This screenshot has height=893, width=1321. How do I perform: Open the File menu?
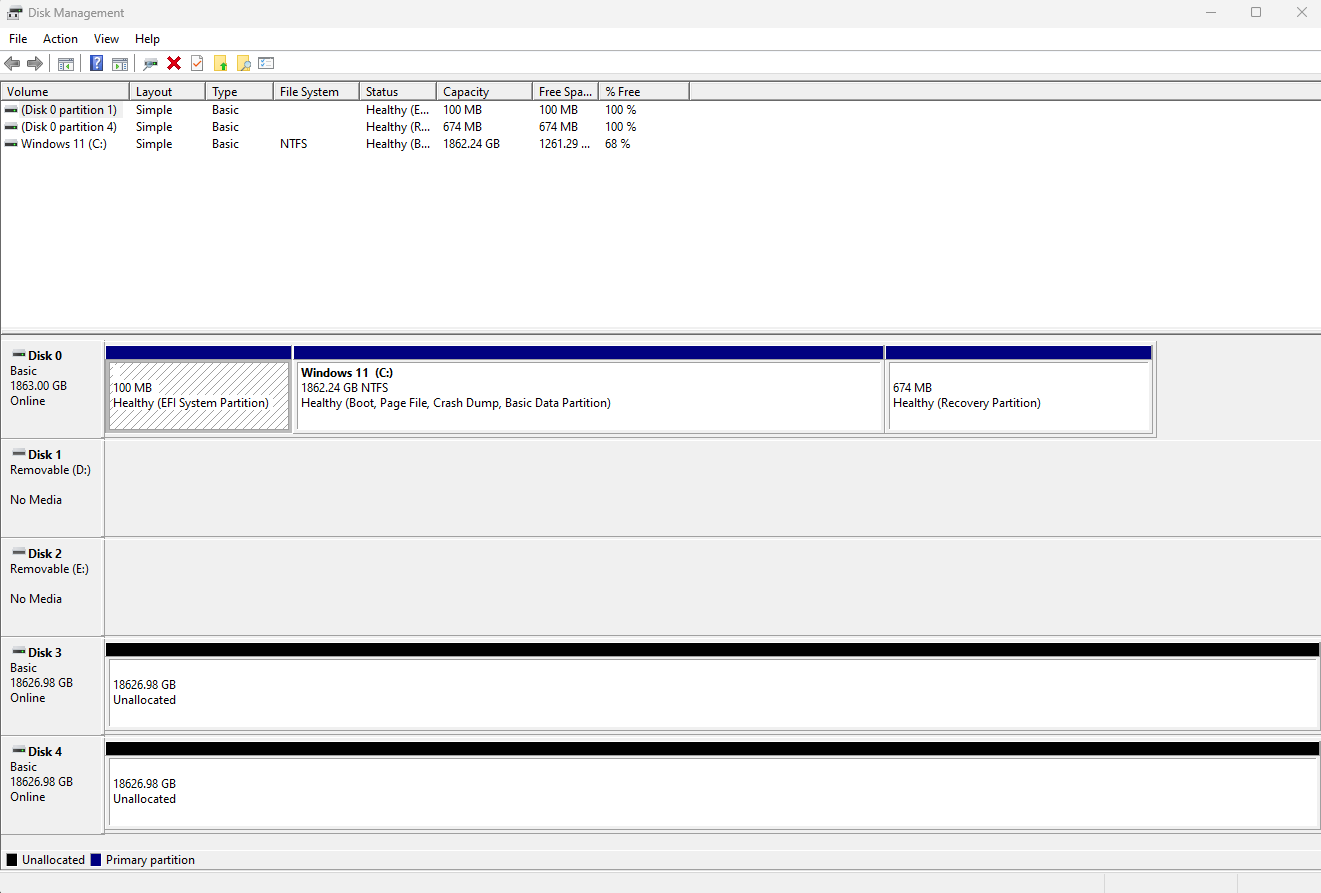pyautogui.click(x=18, y=39)
